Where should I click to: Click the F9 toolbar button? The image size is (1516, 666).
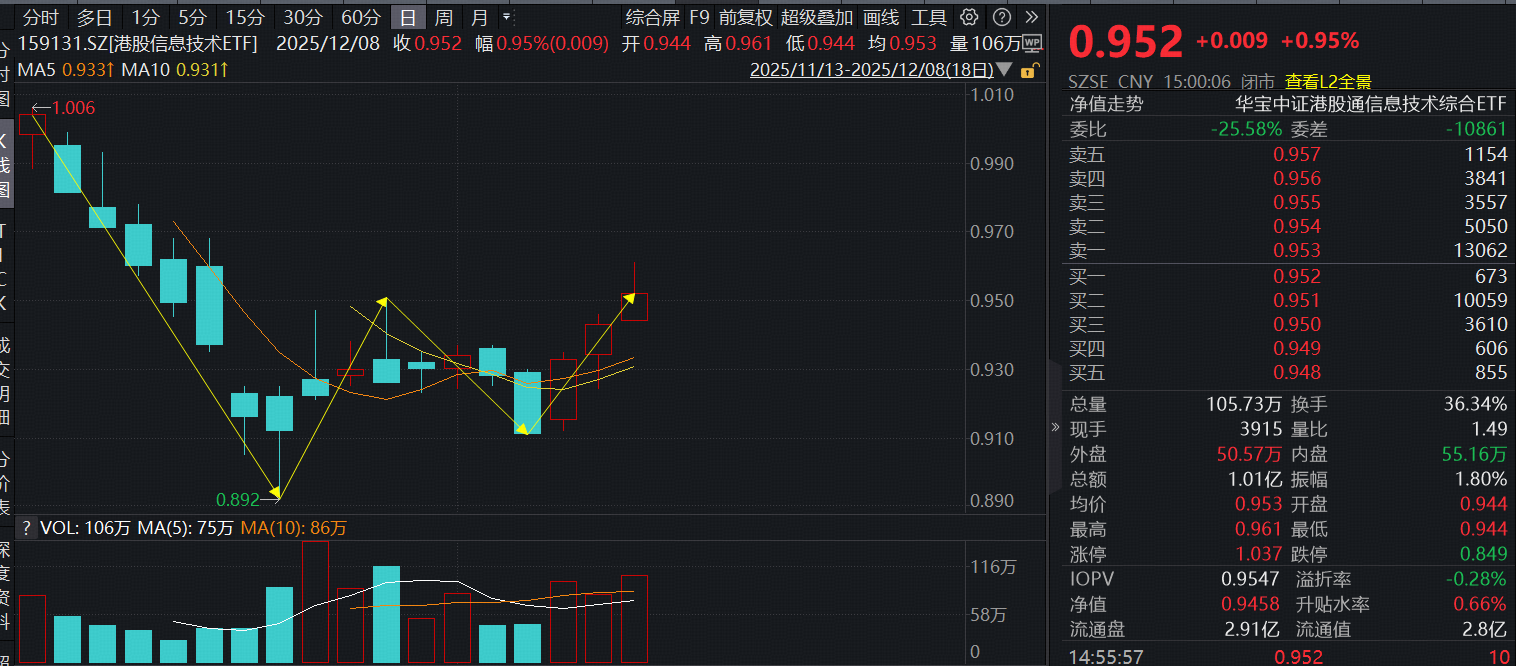(x=699, y=17)
